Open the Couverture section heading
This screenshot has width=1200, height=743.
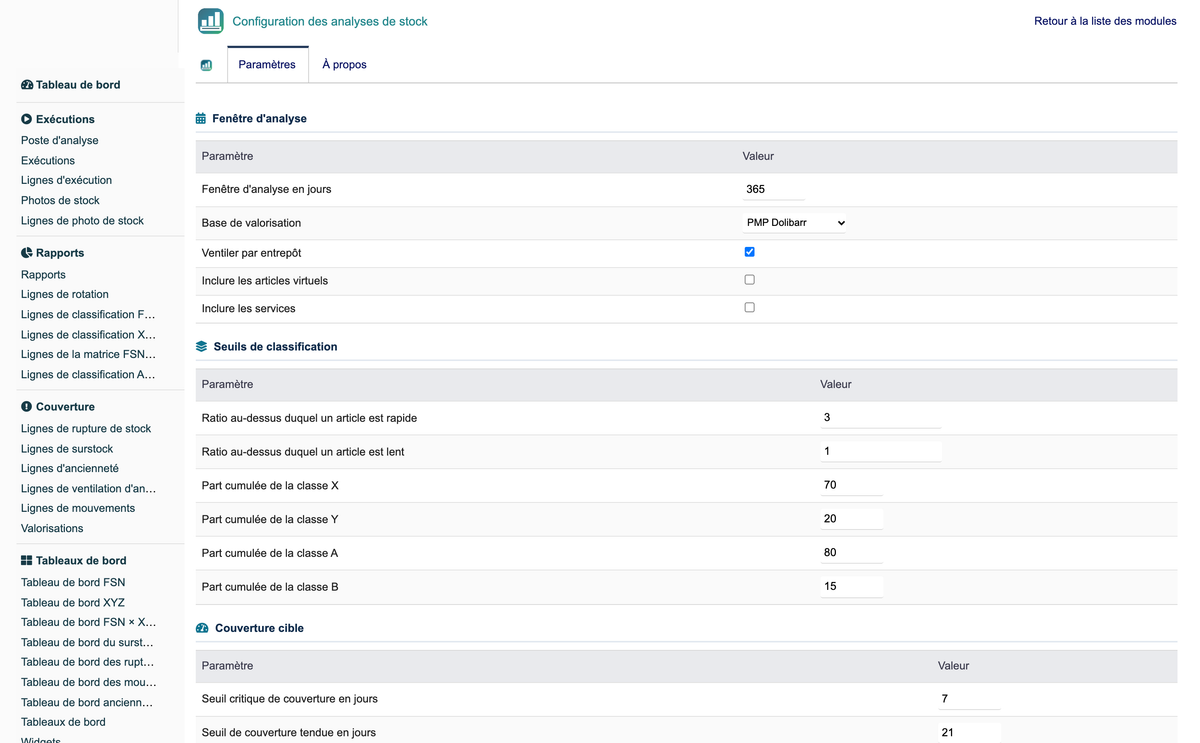click(65, 407)
